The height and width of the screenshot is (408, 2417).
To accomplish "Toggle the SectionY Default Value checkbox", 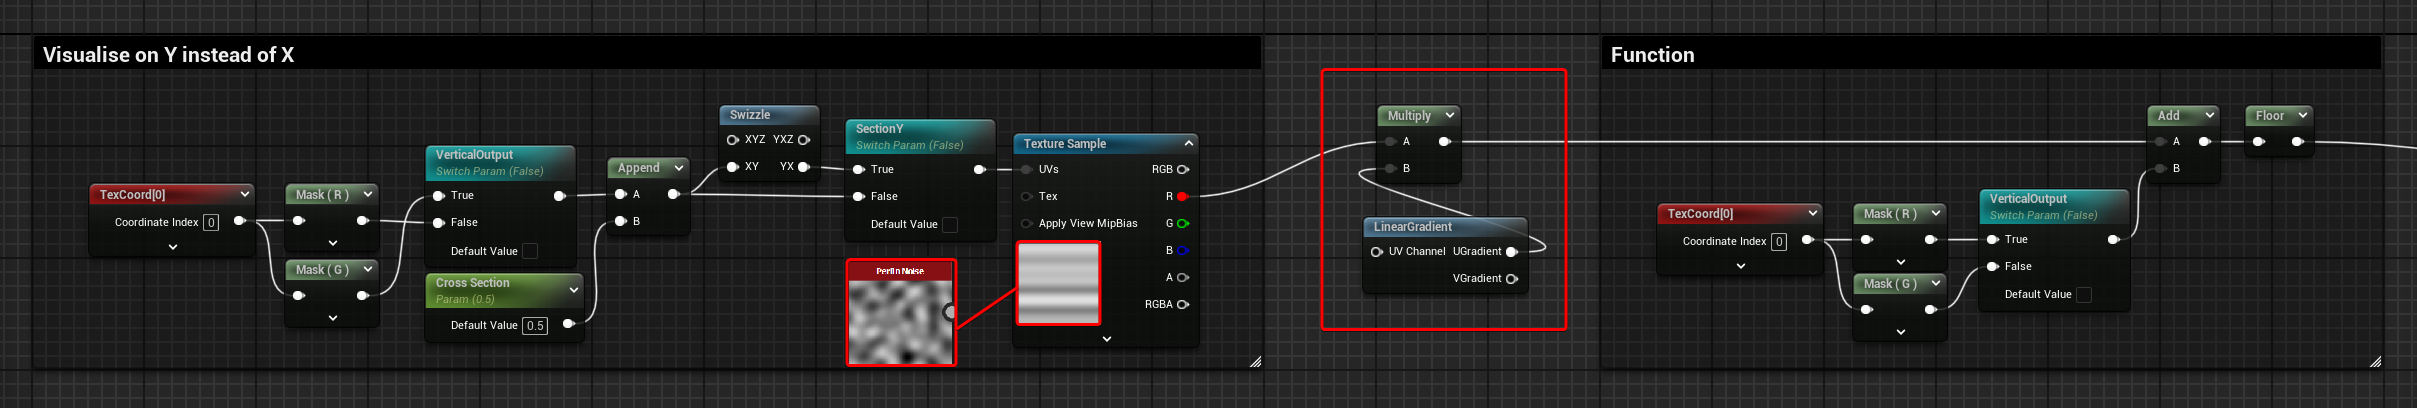I will click(950, 225).
